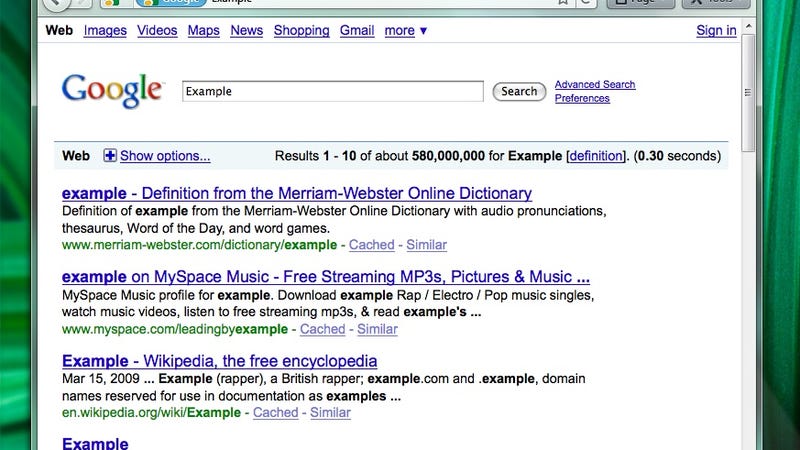Image resolution: width=800 pixels, height=450 pixels.
Task: Open the Cached link for the MySpace result
Action: pos(322,329)
